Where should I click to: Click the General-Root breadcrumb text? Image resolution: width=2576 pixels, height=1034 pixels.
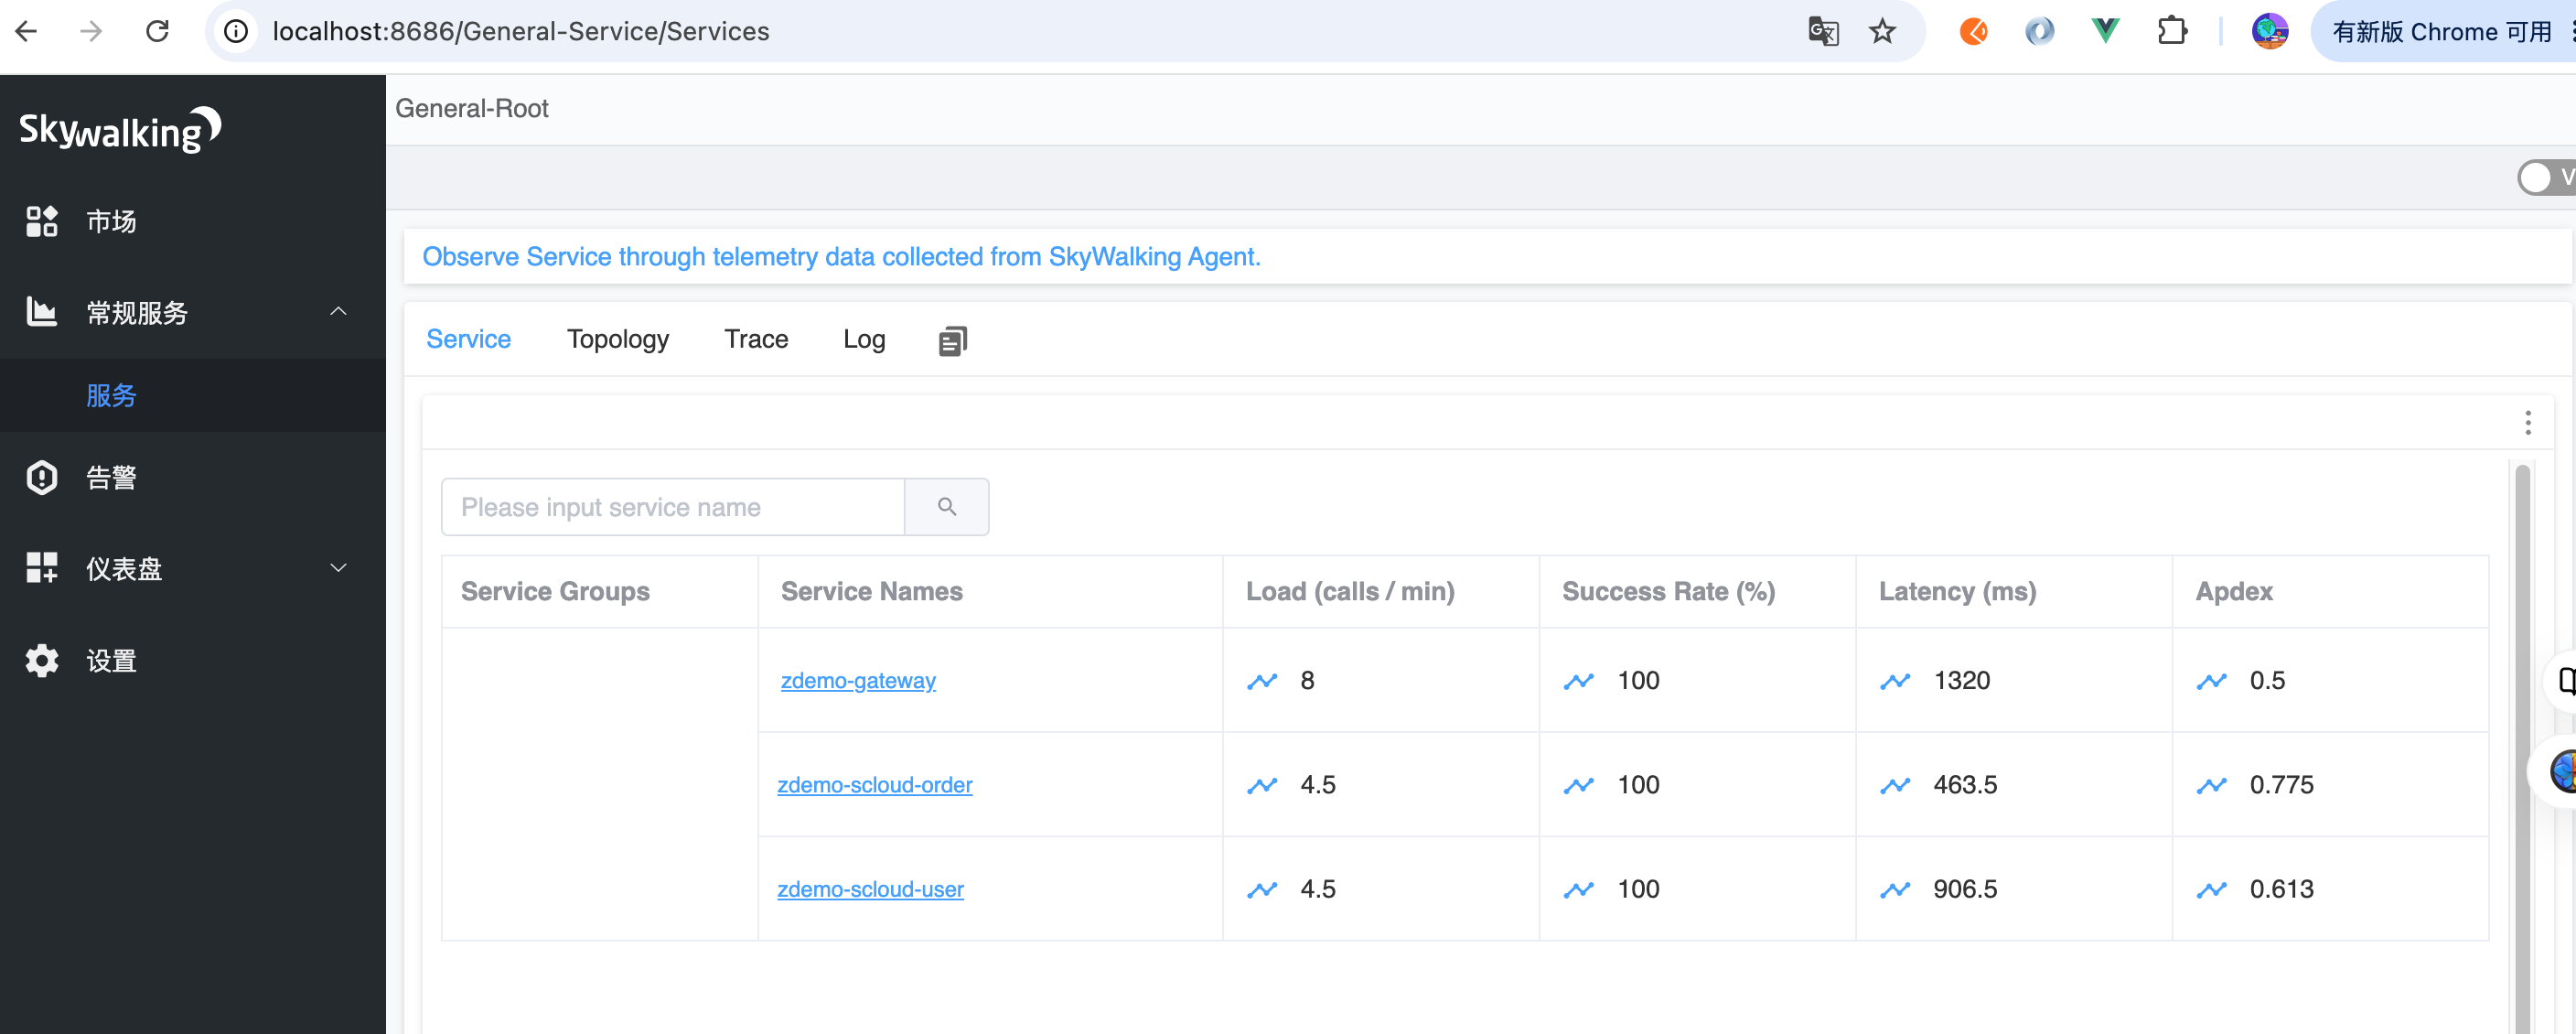[471, 108]
